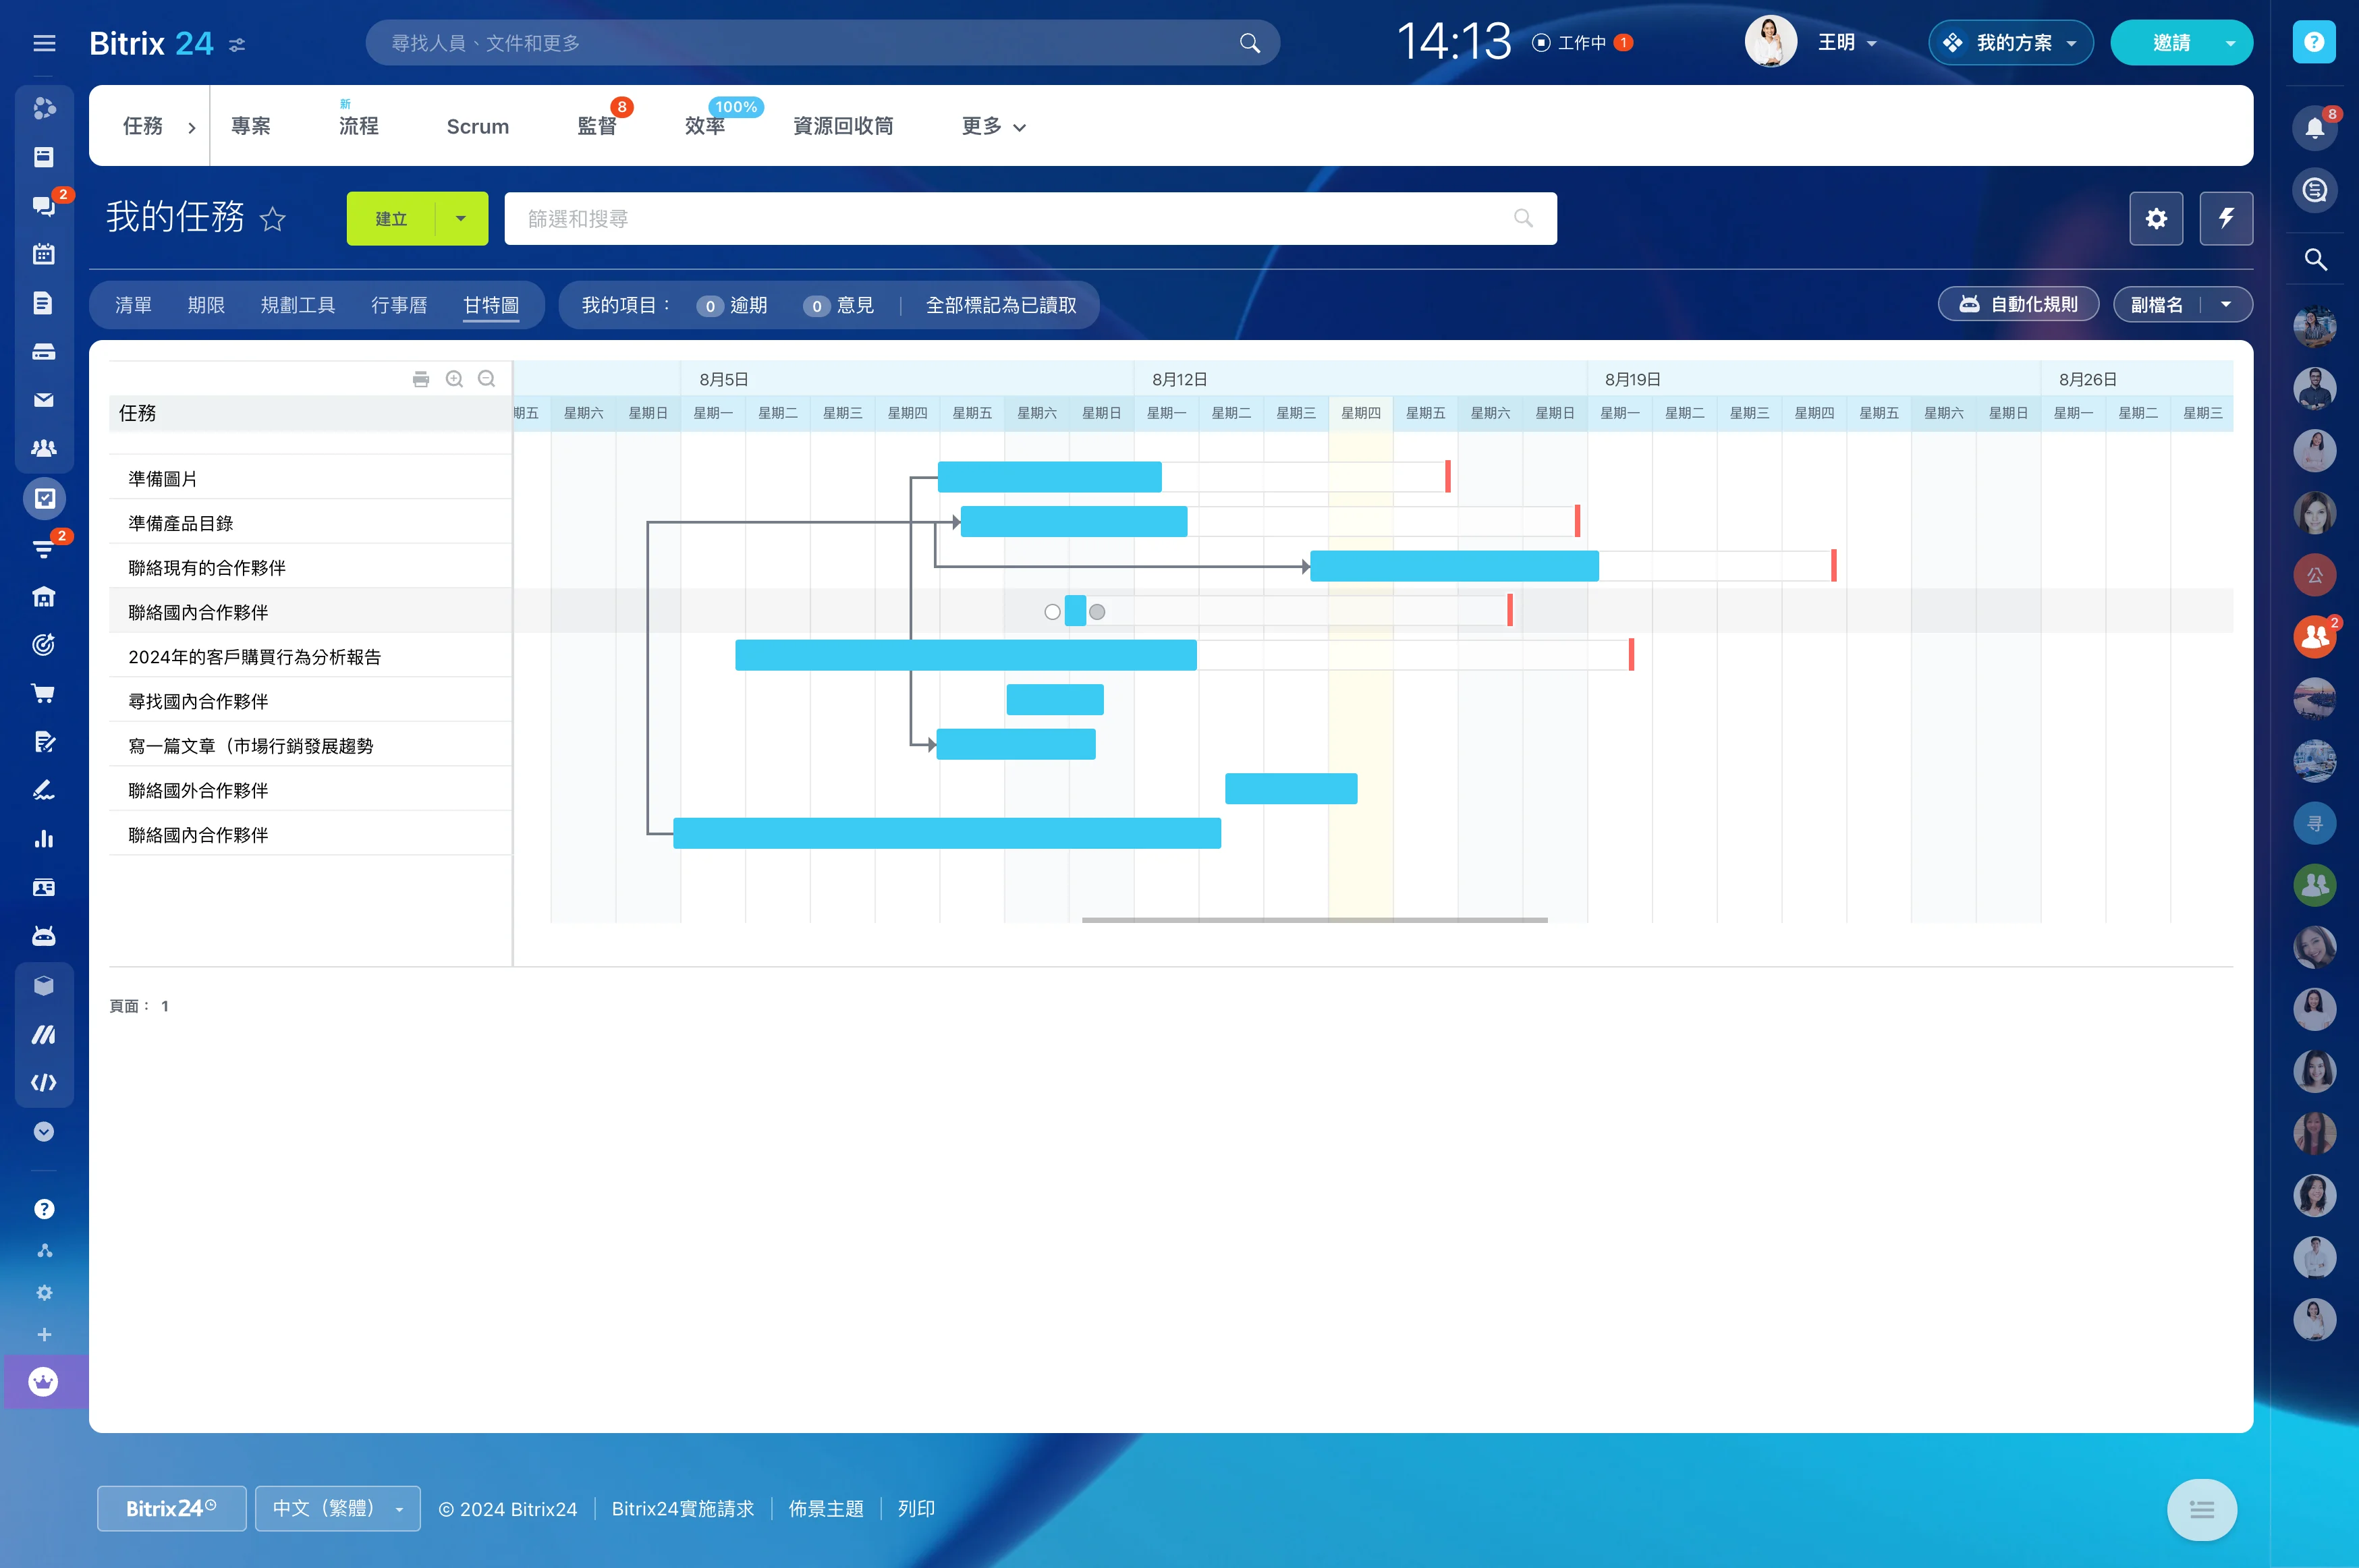Click the global search magnifier icon
Image resolution: width=2359 pixels, height=1568 pixels.
point(1249,43)
